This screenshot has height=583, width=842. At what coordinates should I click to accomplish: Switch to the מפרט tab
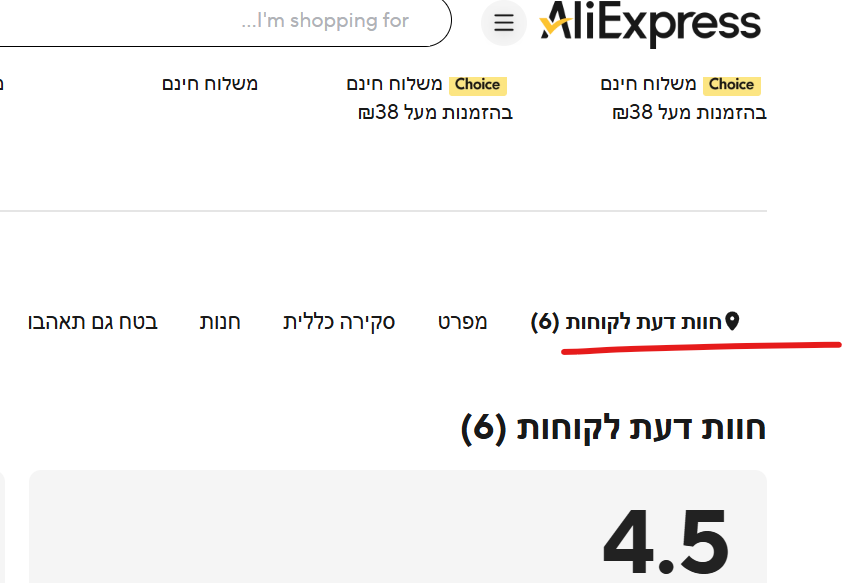point(463,322)
